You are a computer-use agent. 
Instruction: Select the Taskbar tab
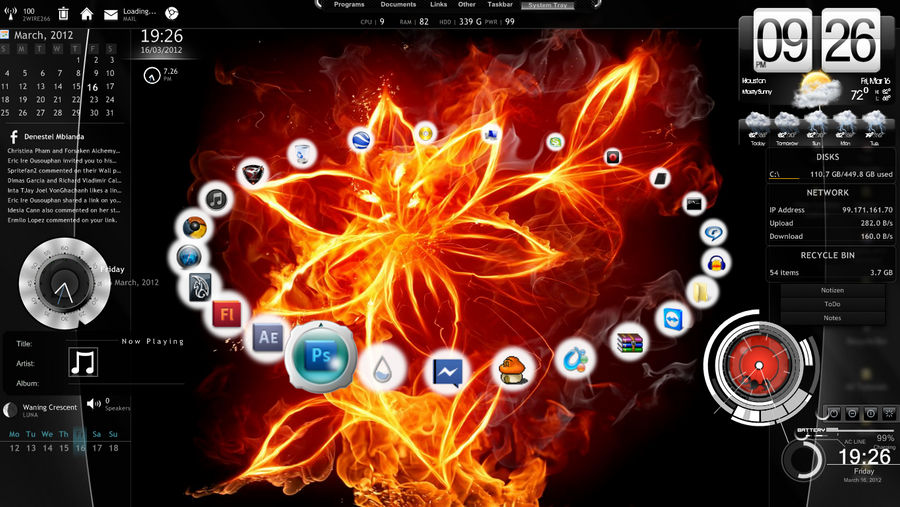pos(500,4)
